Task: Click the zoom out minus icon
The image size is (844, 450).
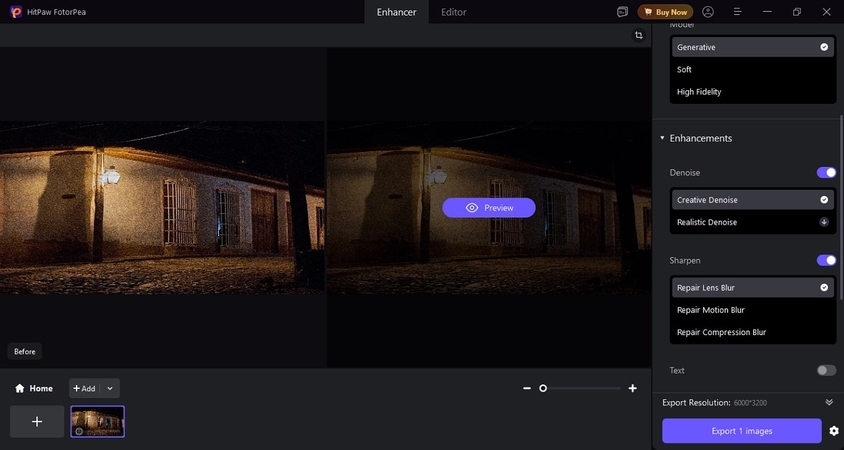Action: (527, 388)
